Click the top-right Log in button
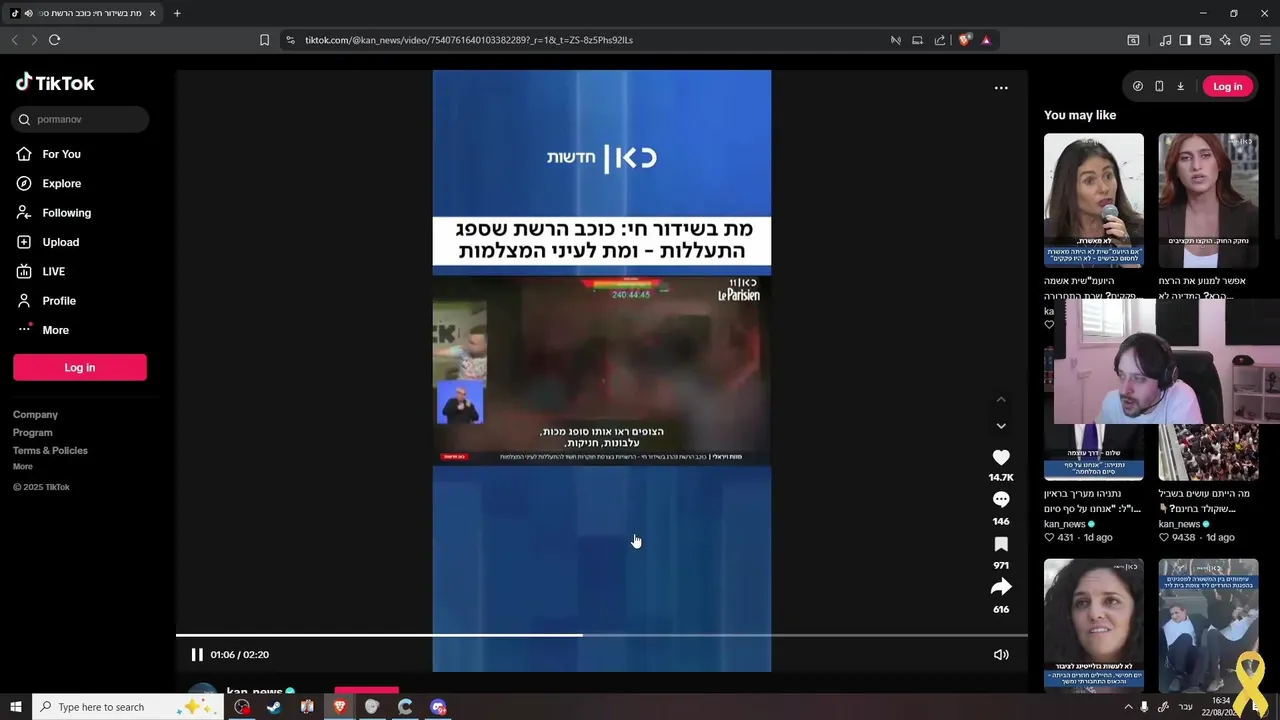The image size is (1280, 720). click(1227, 86)
